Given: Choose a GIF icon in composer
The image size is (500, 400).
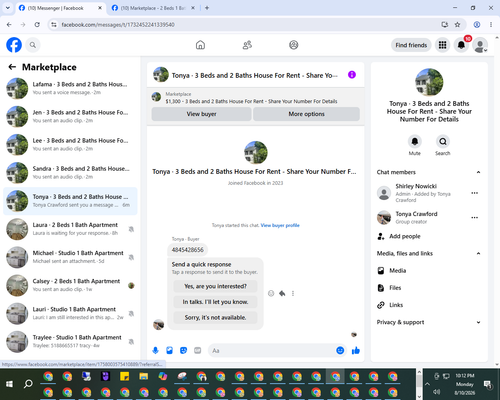Looking at the screenshot, I should pyautogui.click(x=198, y=350).
